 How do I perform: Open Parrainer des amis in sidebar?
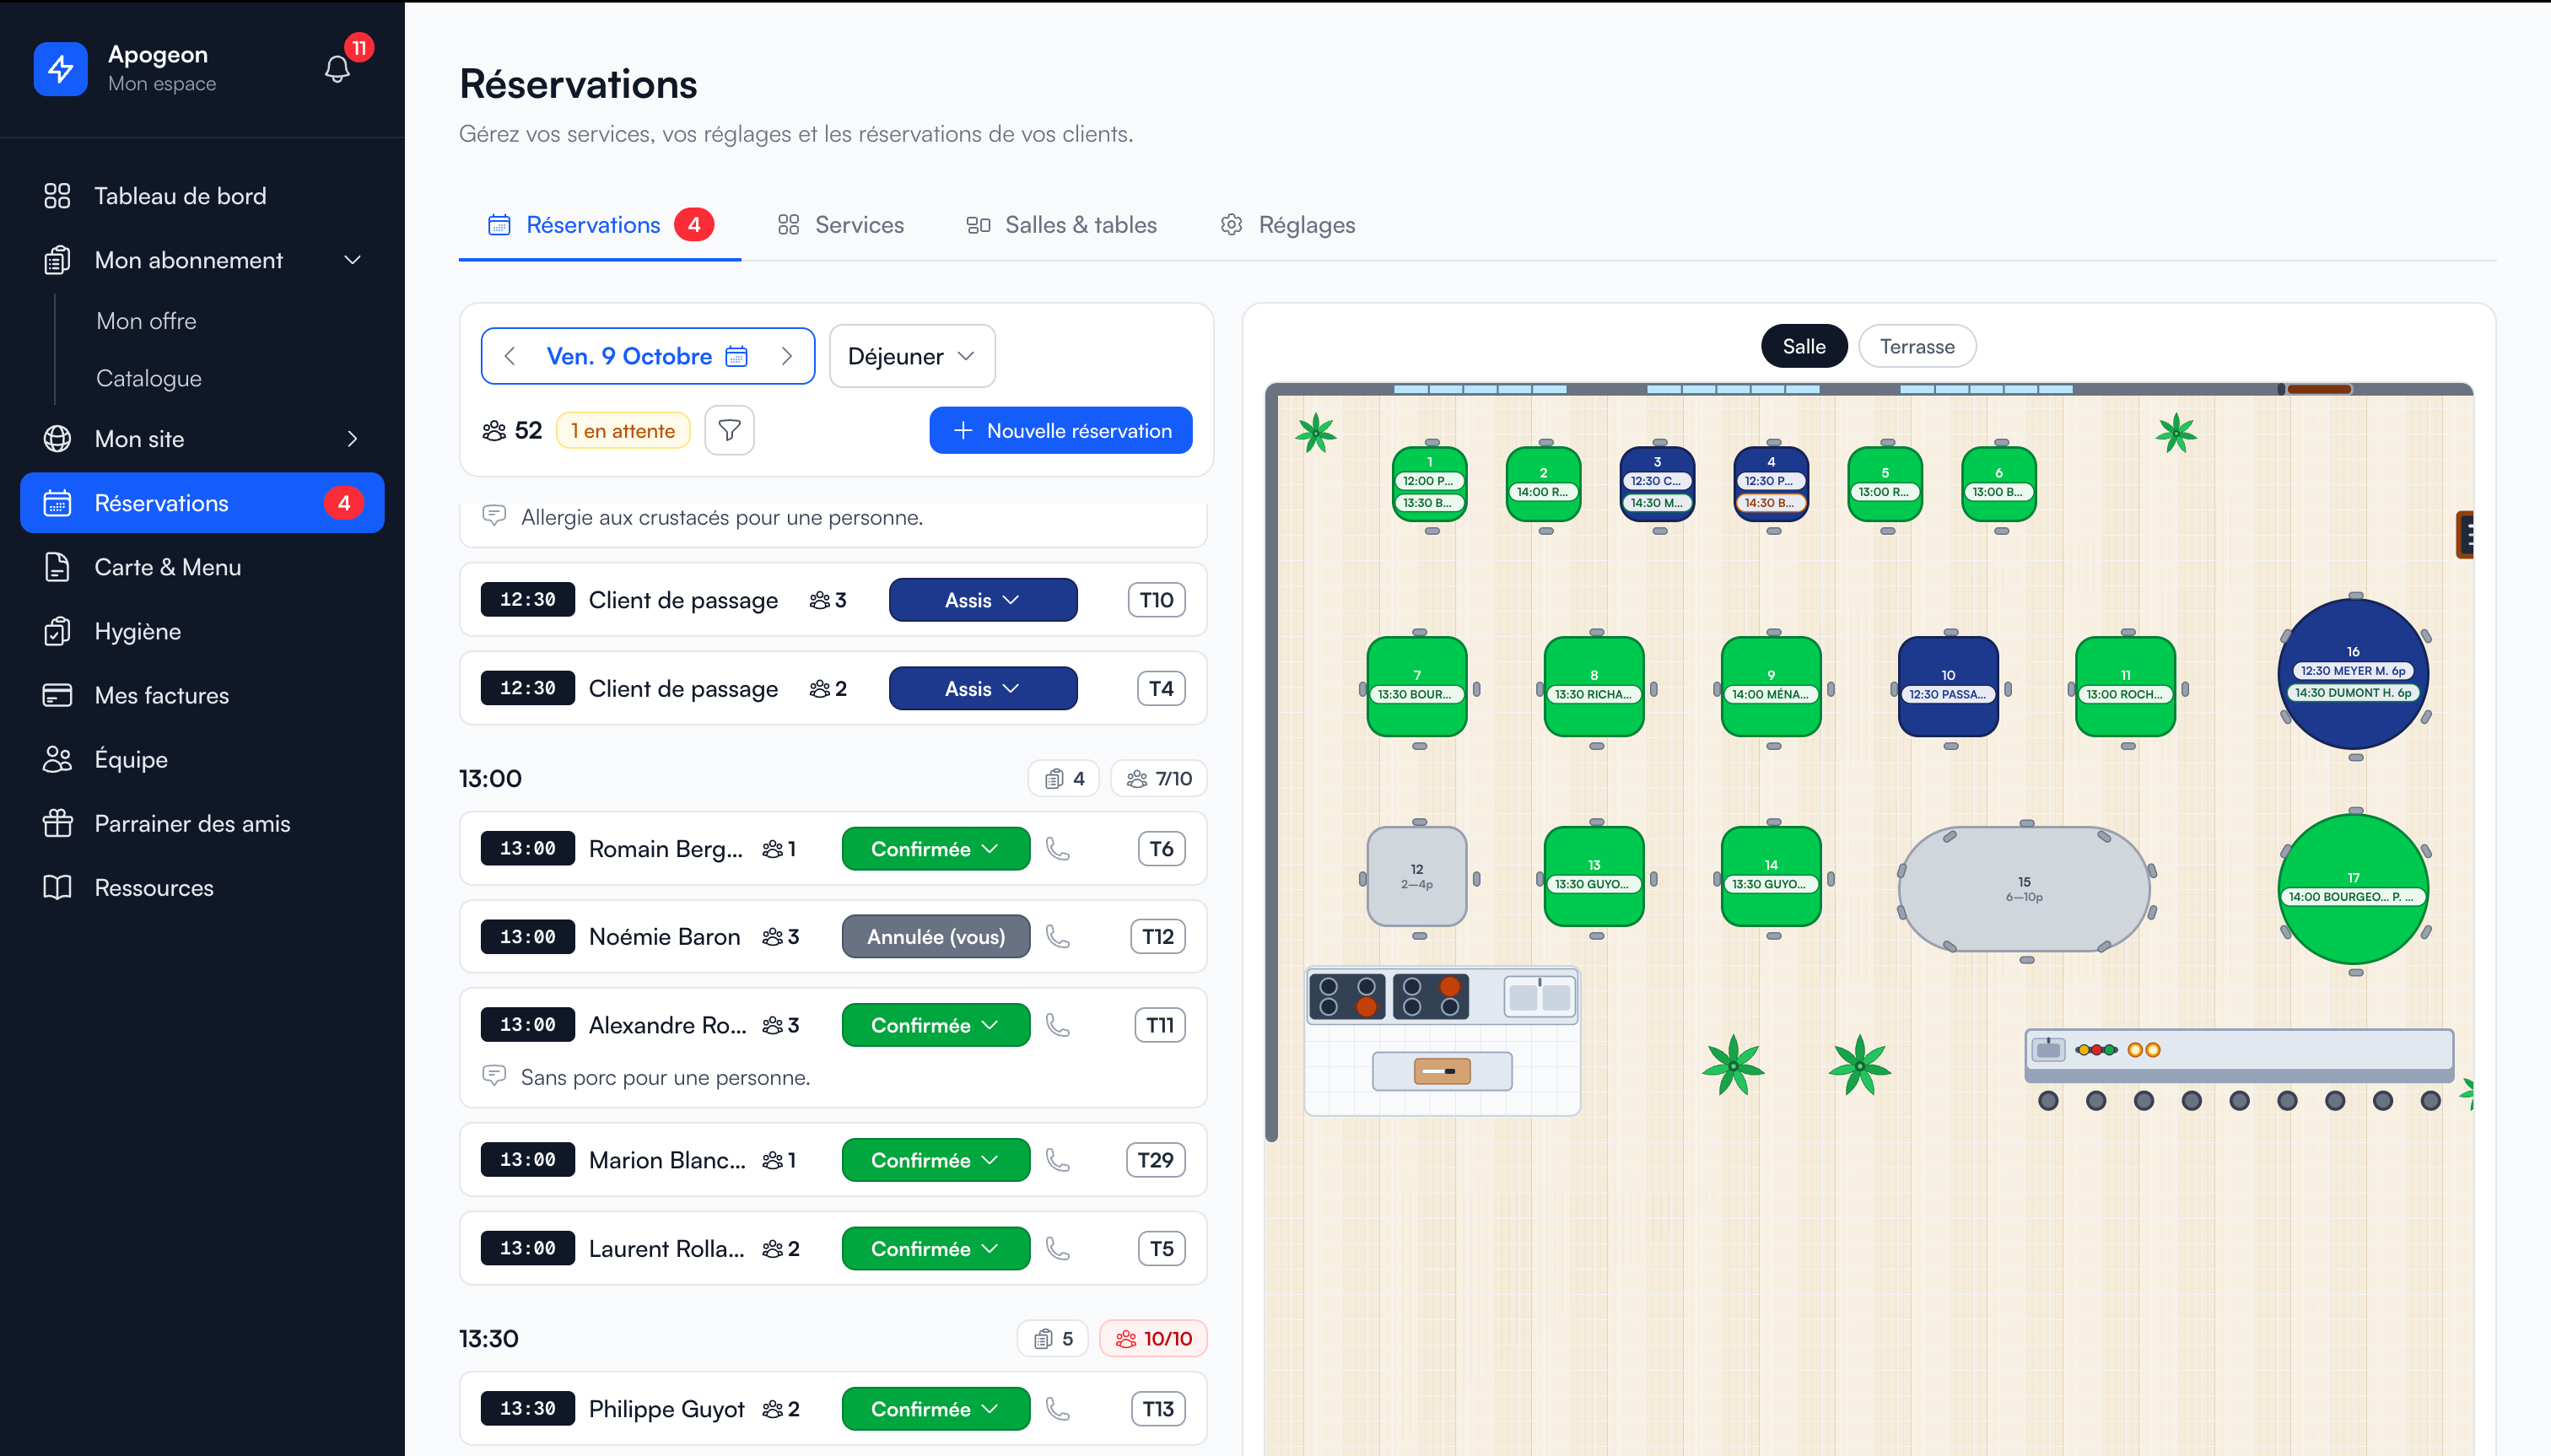click(x=201, y=824)
